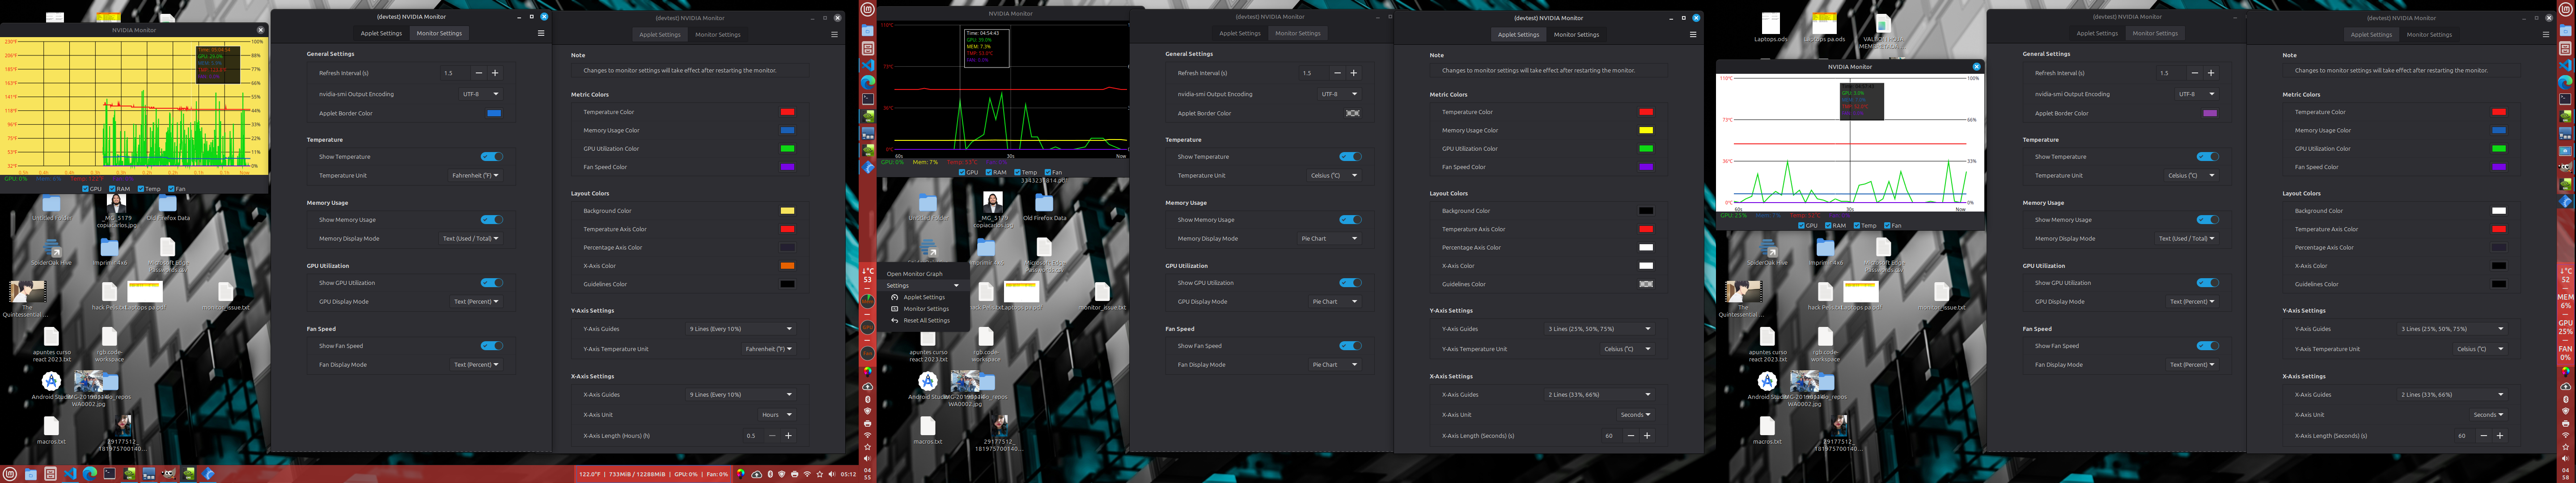Increase X-Axis Length (Hours) with the plus button

(788, 436)
